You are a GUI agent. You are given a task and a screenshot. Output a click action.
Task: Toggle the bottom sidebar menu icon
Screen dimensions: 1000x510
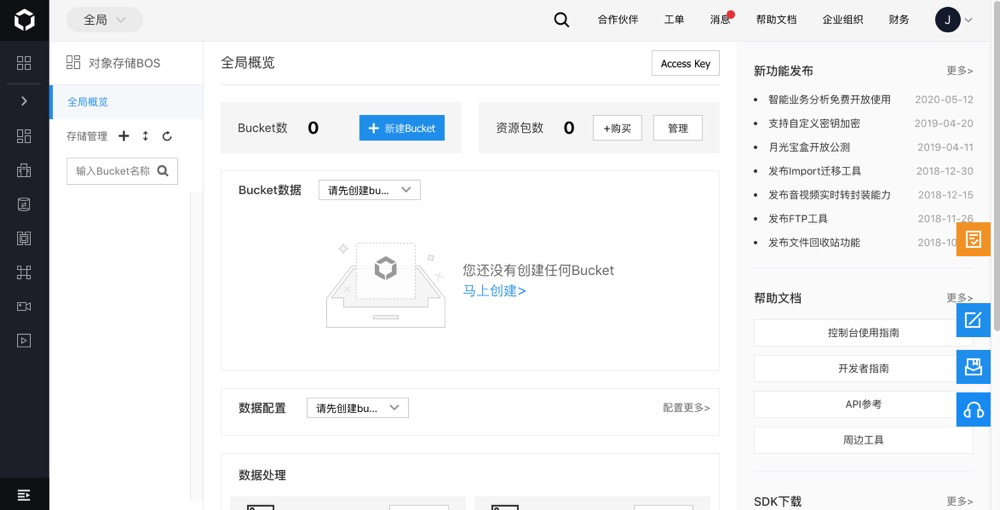pyautogui.click(x=24, y=495)
